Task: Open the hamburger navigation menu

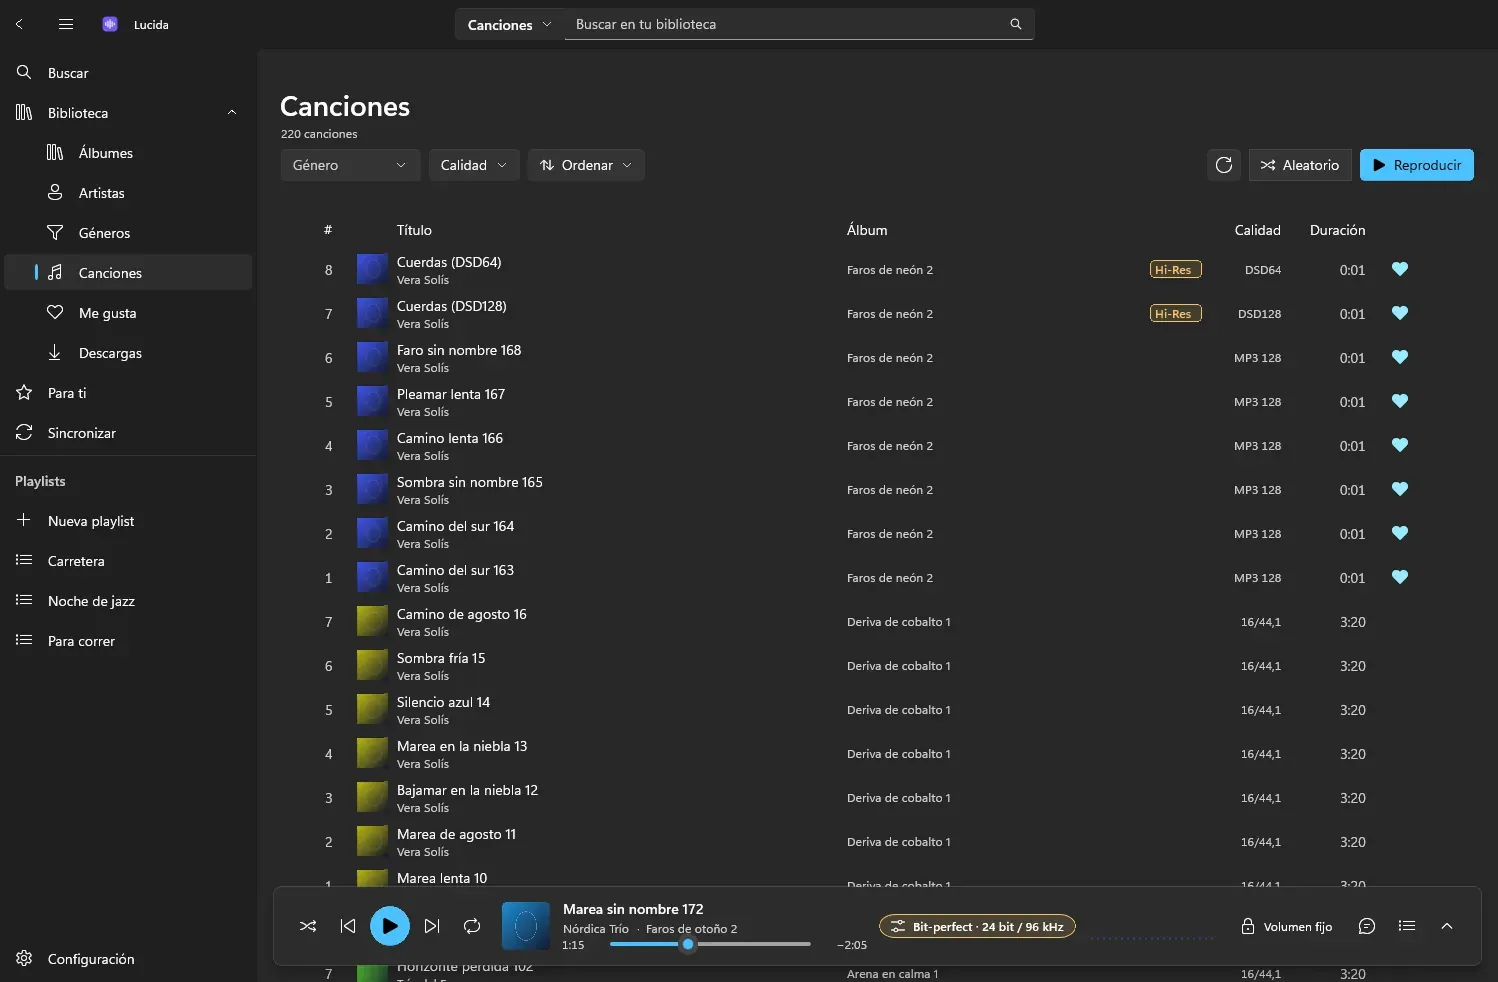Action: coord(66,24)
